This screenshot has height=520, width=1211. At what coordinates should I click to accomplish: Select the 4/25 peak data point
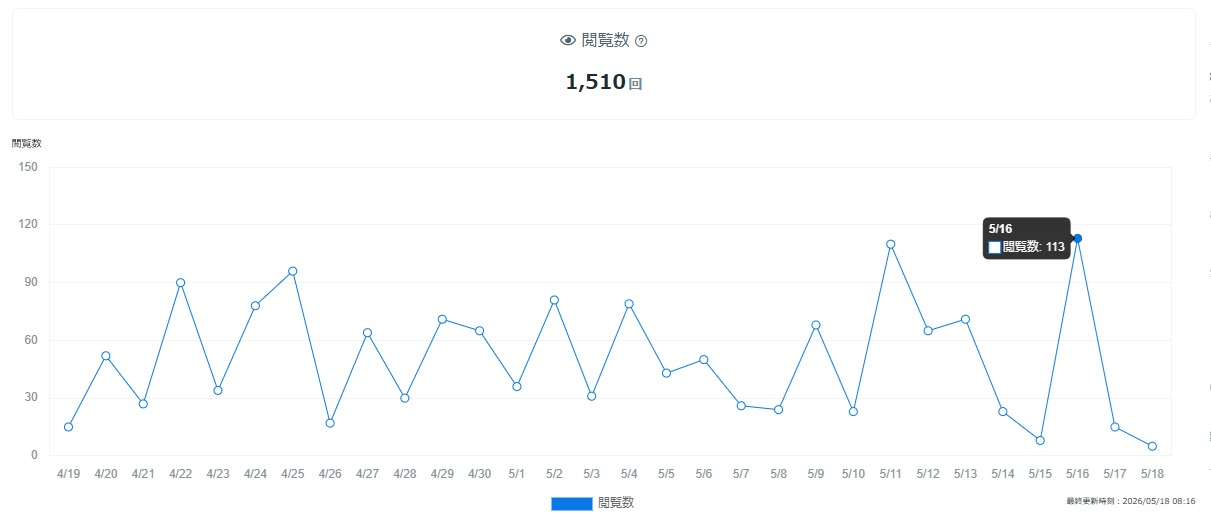tap(292, 271)
